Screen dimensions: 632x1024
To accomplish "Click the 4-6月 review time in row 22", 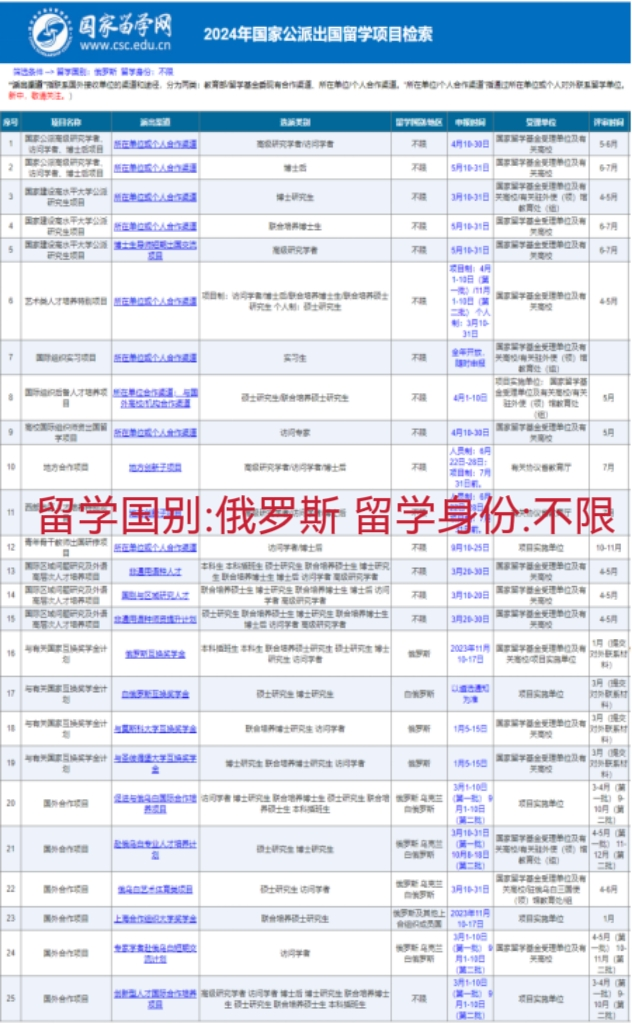I will point(608,889).
